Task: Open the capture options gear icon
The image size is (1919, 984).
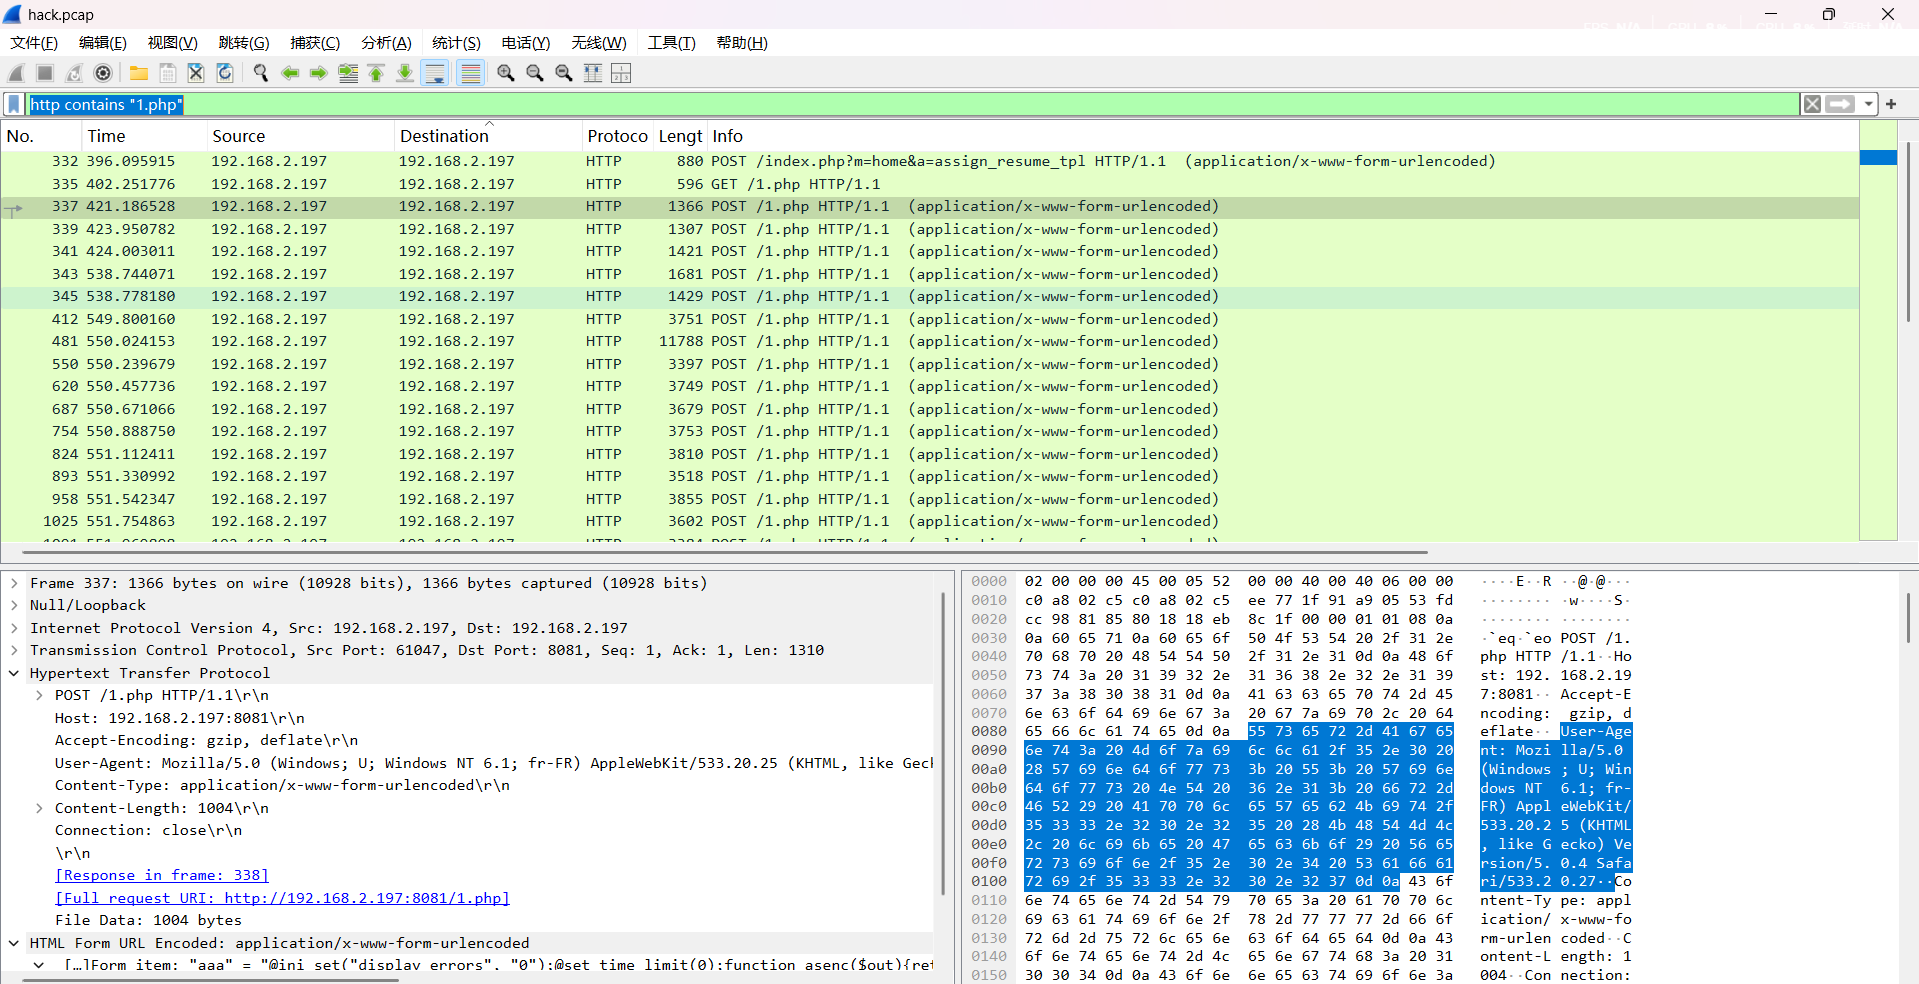Action: [x=103, y=73]
